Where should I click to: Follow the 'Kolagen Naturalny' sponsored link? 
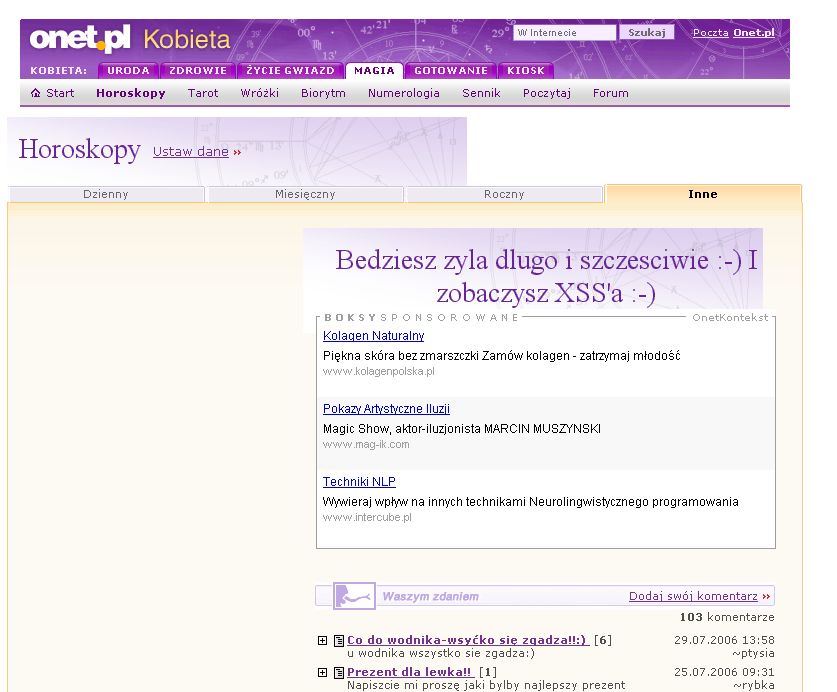[373, 336]
